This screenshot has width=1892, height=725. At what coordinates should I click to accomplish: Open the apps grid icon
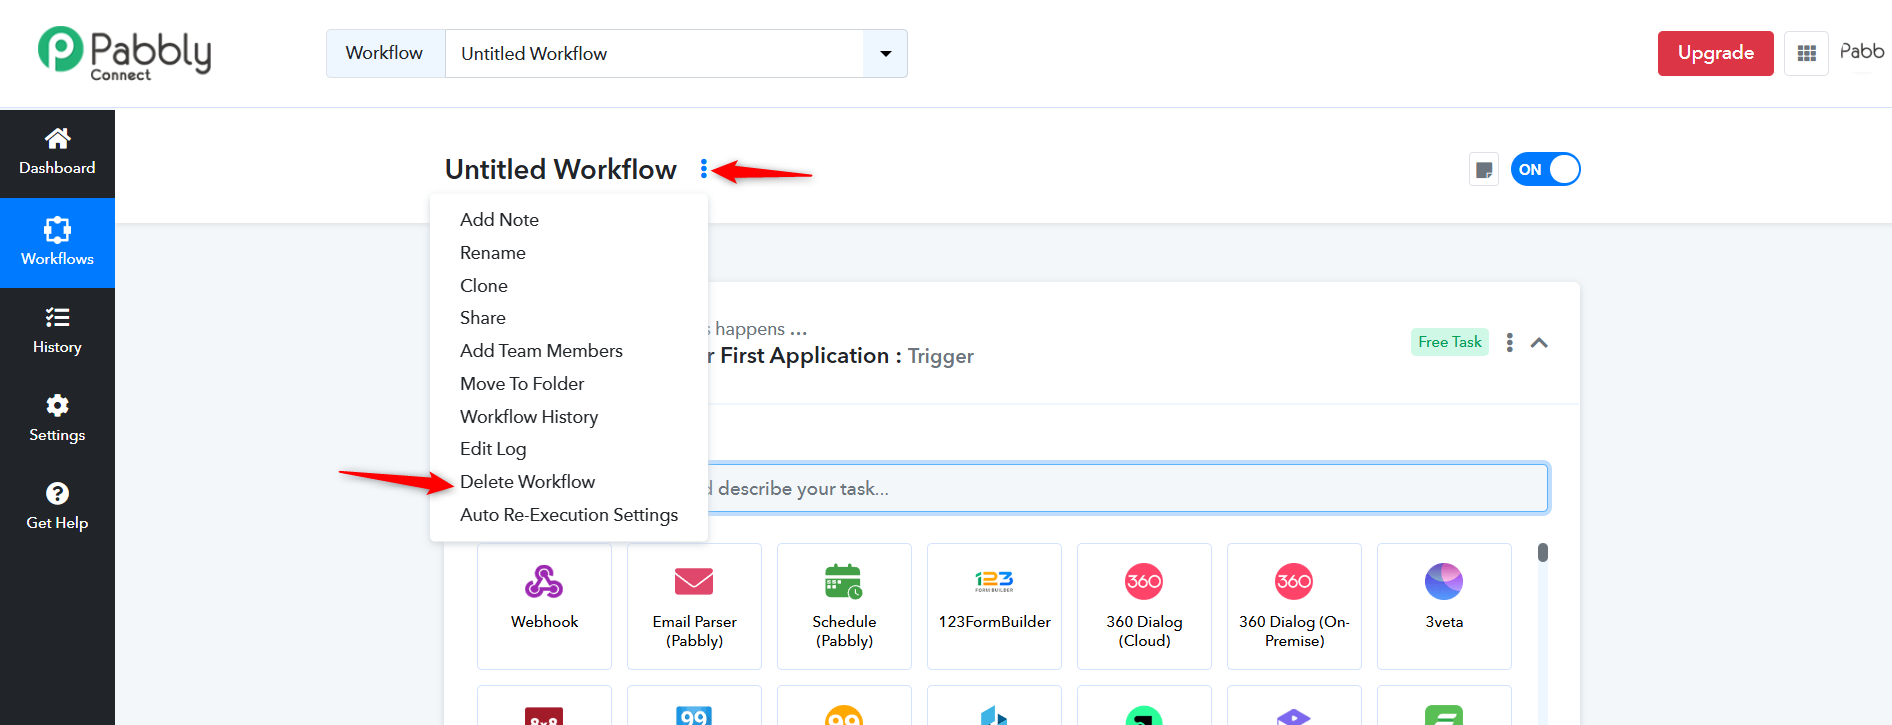coord(1806,54)
